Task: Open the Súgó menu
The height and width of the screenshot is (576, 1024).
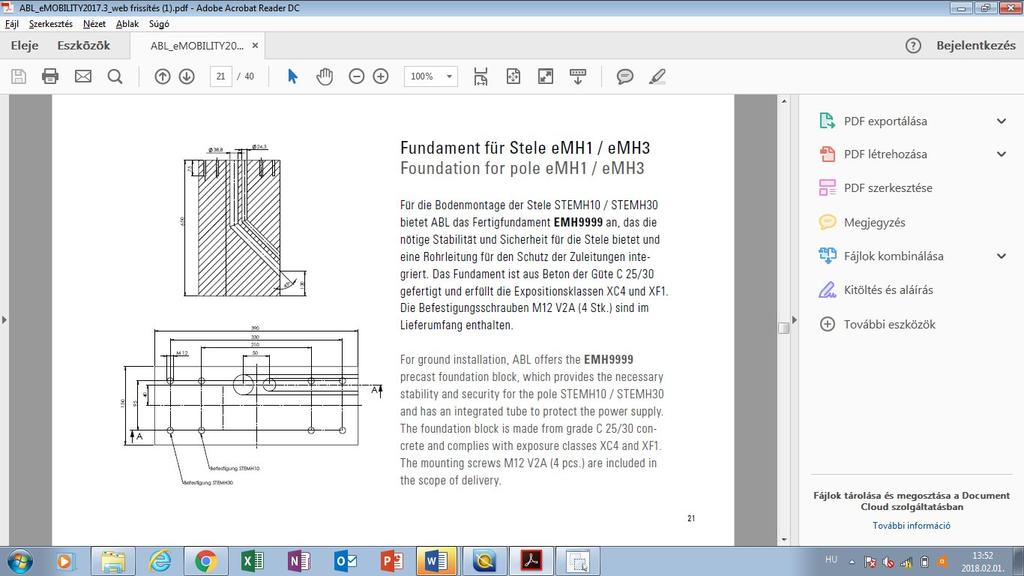Action: 159,24
